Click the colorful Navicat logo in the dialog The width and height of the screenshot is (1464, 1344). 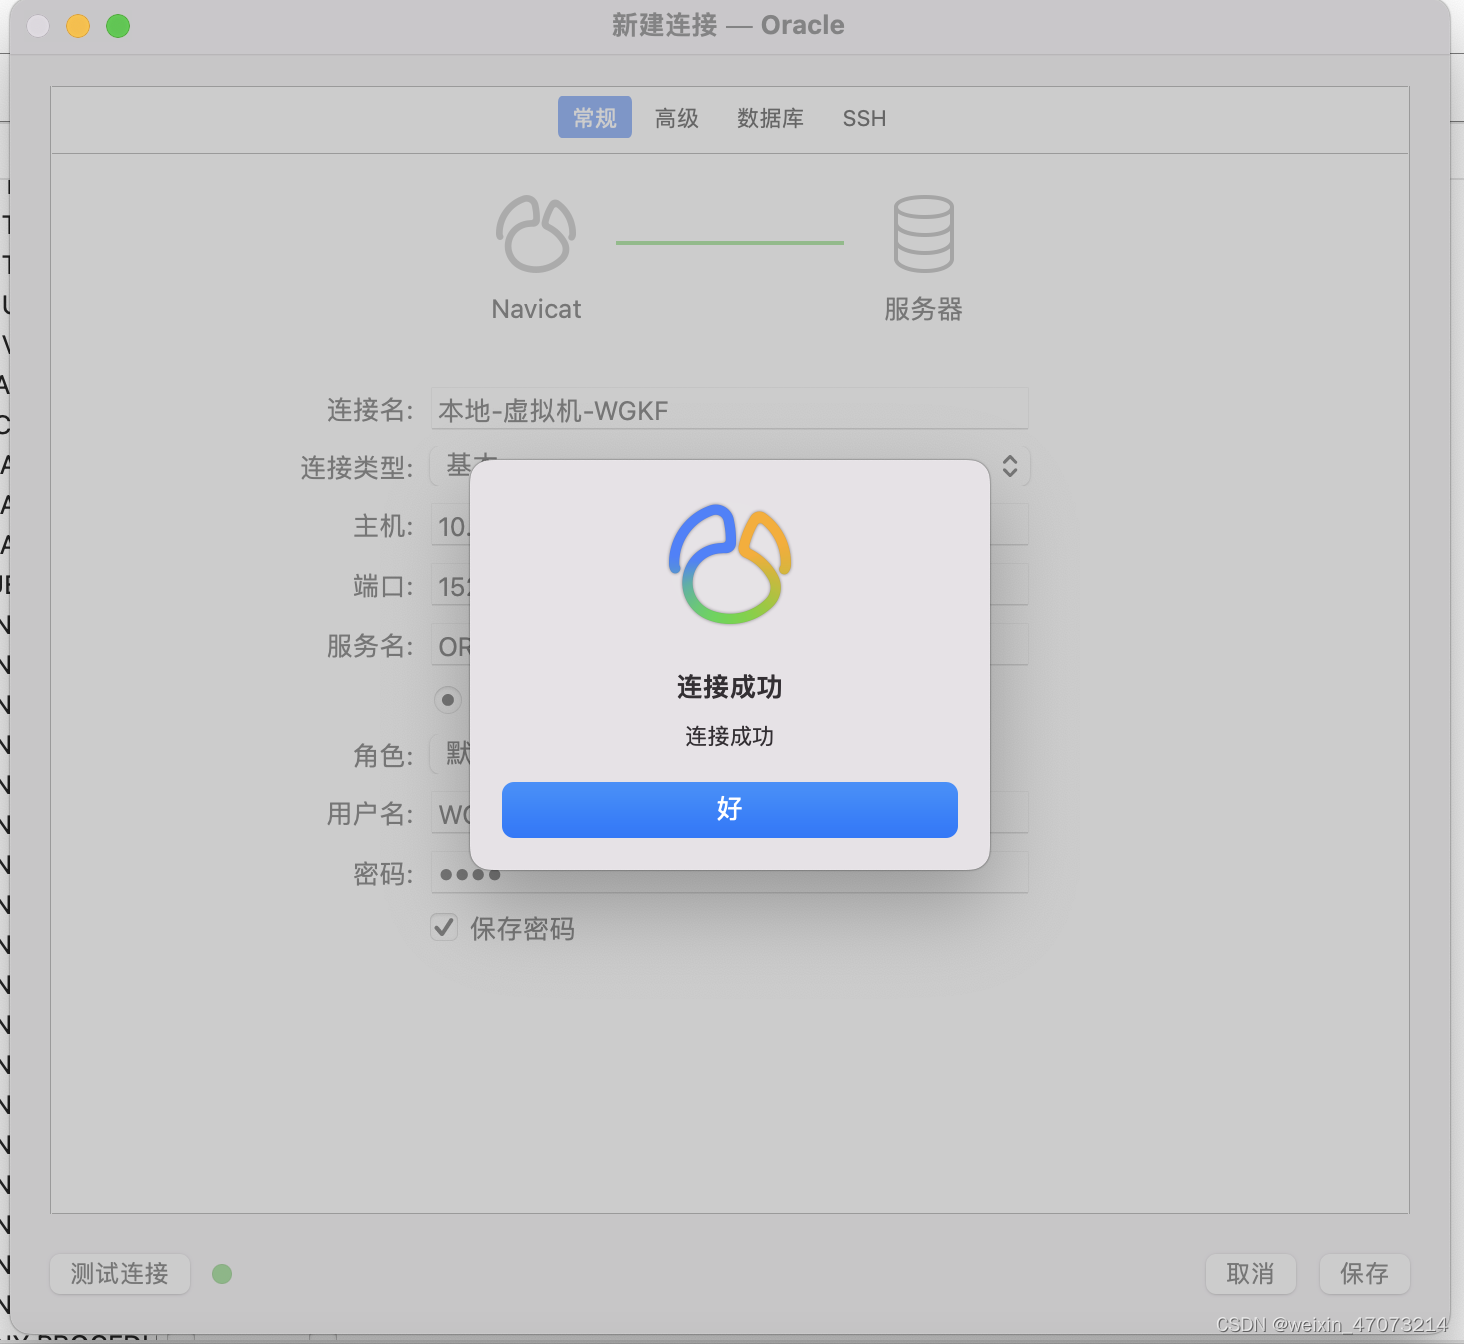coord(730,564)
